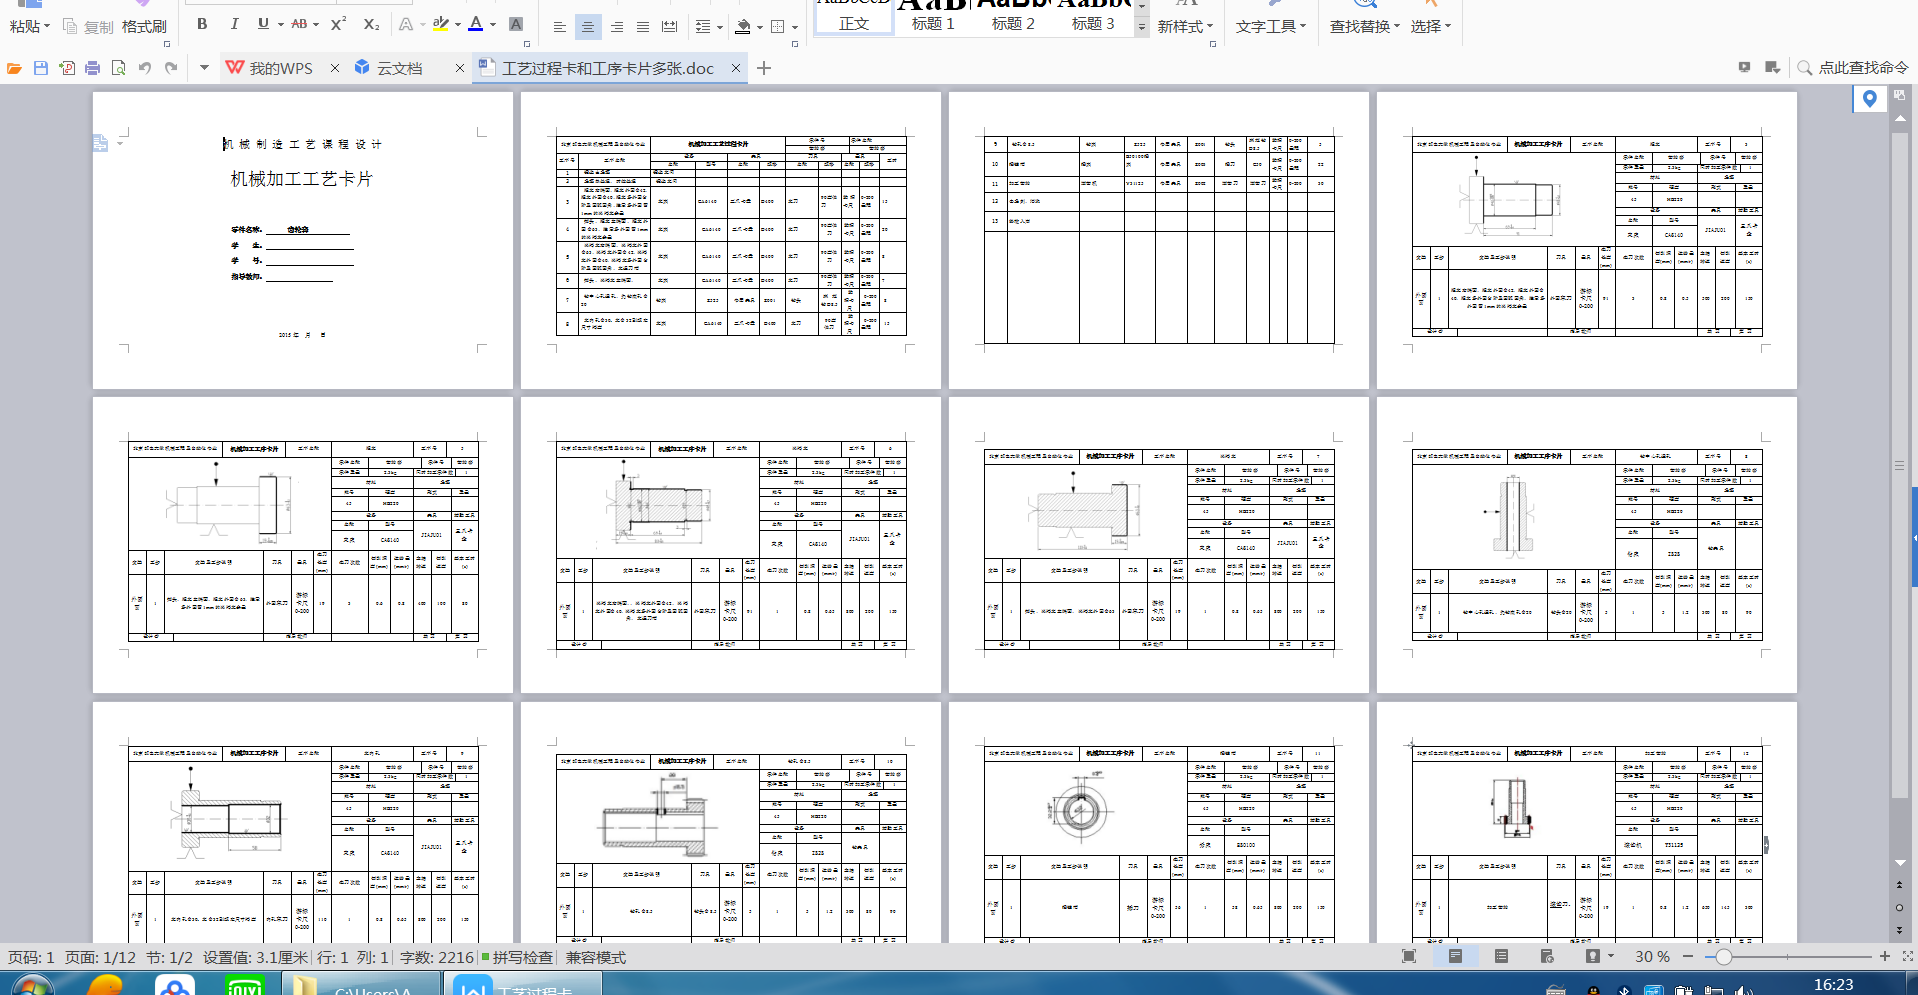Close the 工艺过程卡和工序卡片多张.doc tab
This screenshot has height=995, width=1918.
pos(736,68)
